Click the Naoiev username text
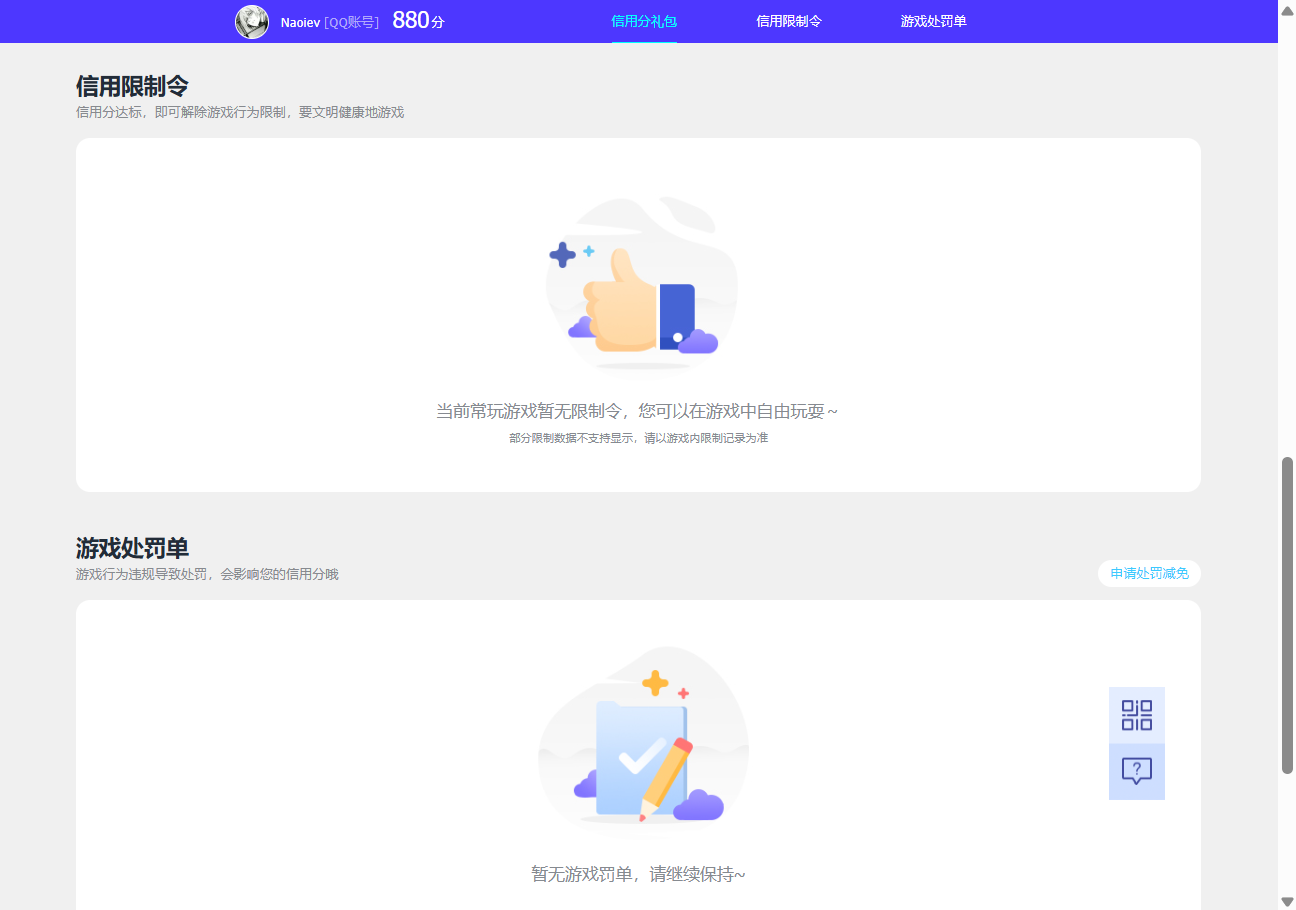The width and height of the screenshot is (1296, 910). [300, 22]
